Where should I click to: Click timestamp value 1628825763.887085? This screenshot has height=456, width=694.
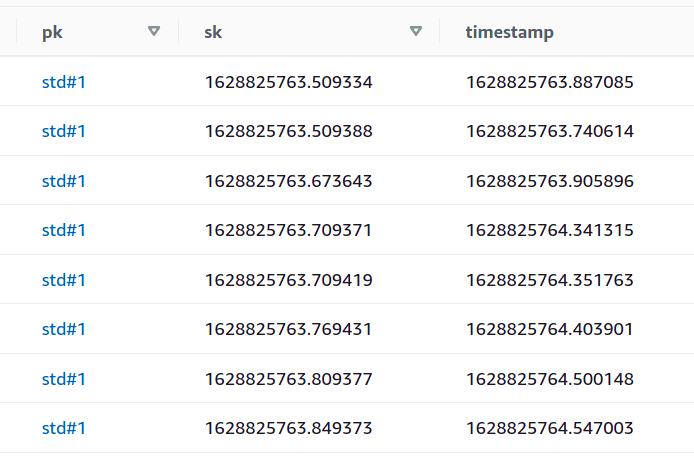click(549, 82)
